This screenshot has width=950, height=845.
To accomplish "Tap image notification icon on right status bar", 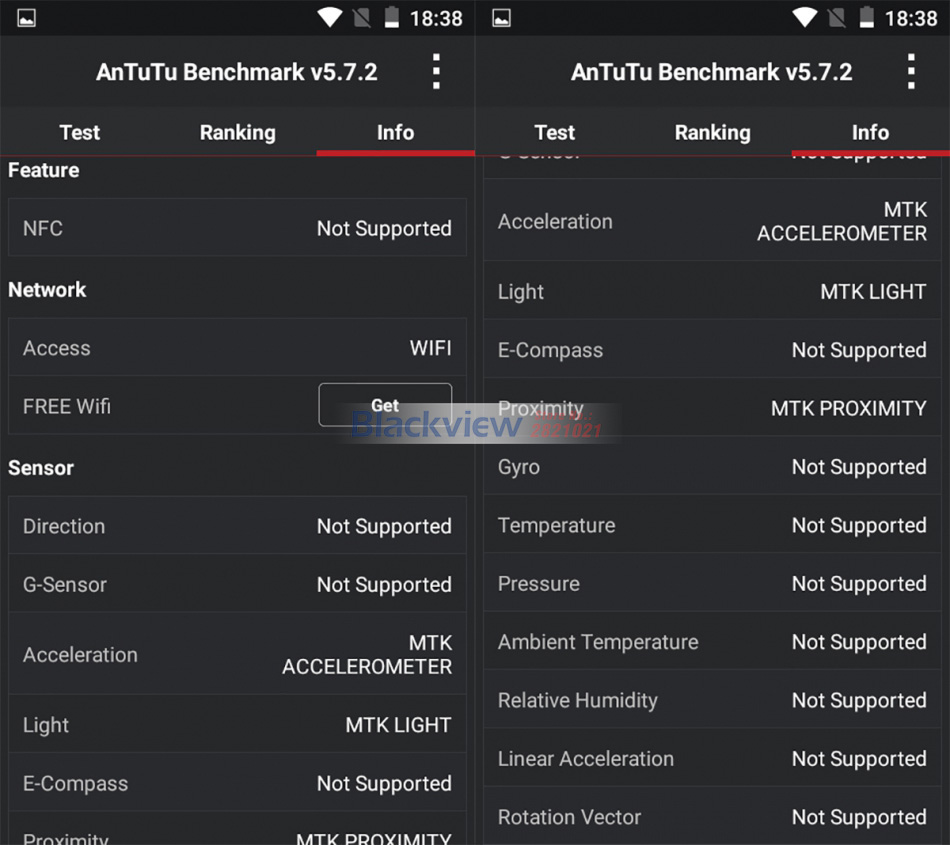I will coord(502,18).
